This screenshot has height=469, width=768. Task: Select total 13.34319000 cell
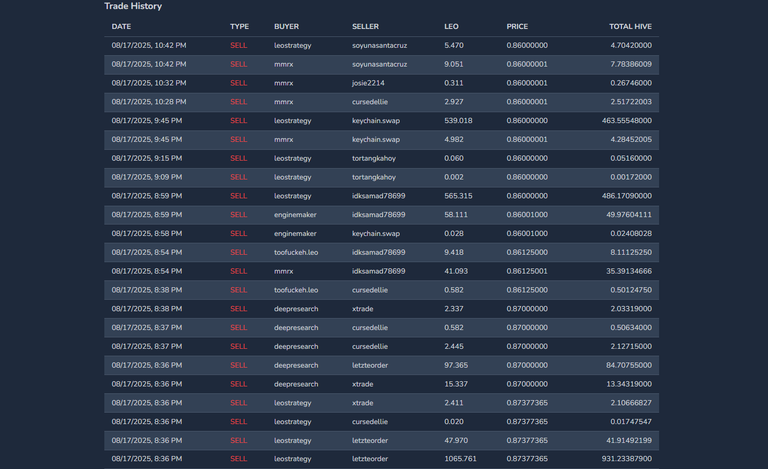click(629, 384)
